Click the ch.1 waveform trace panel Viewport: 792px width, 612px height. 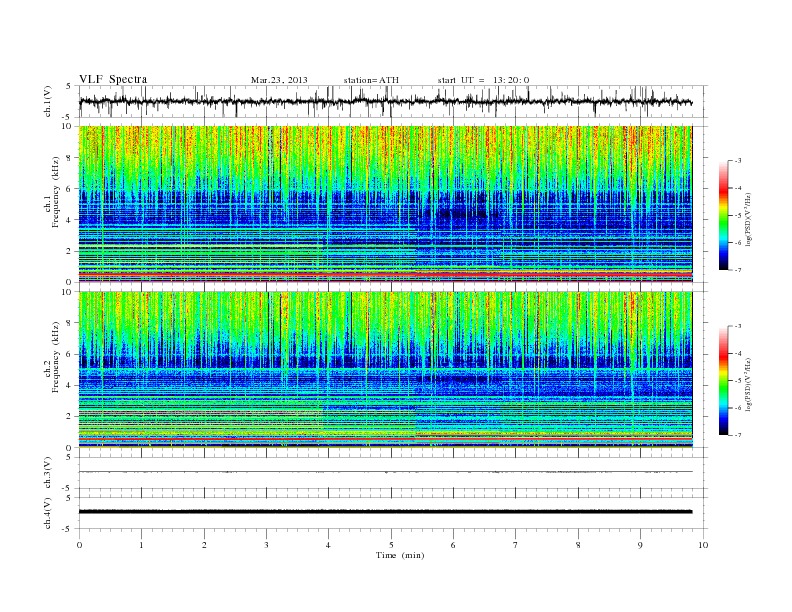point(393,101)
